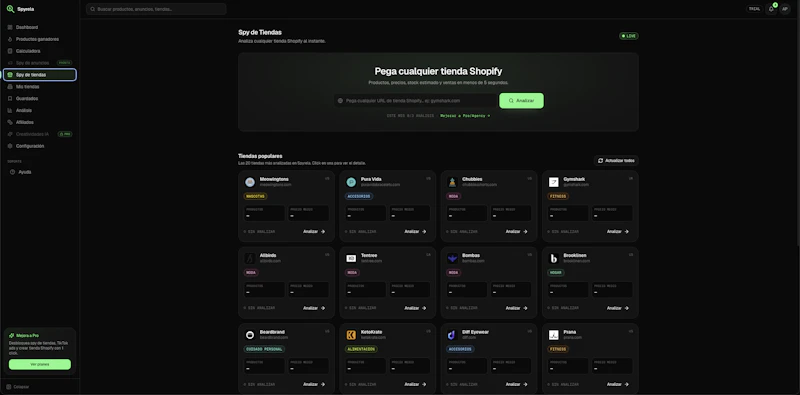Open the notifications bell
This screenshot has width=800, height=395.
[771, 9]
